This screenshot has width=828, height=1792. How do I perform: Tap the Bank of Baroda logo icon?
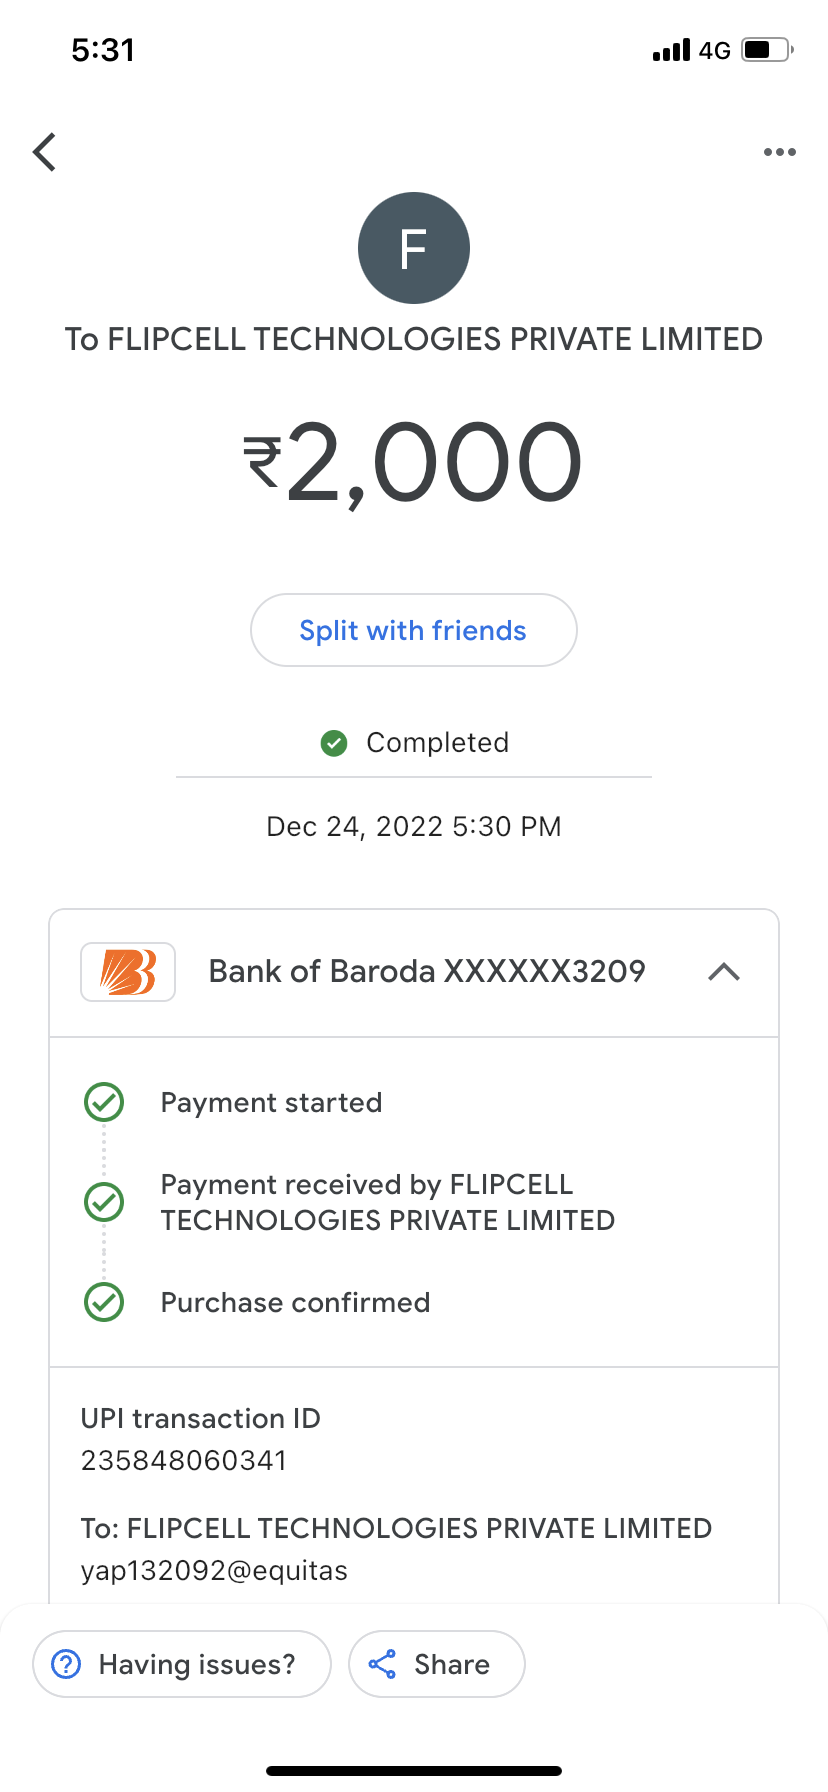[x=128, y=972]
